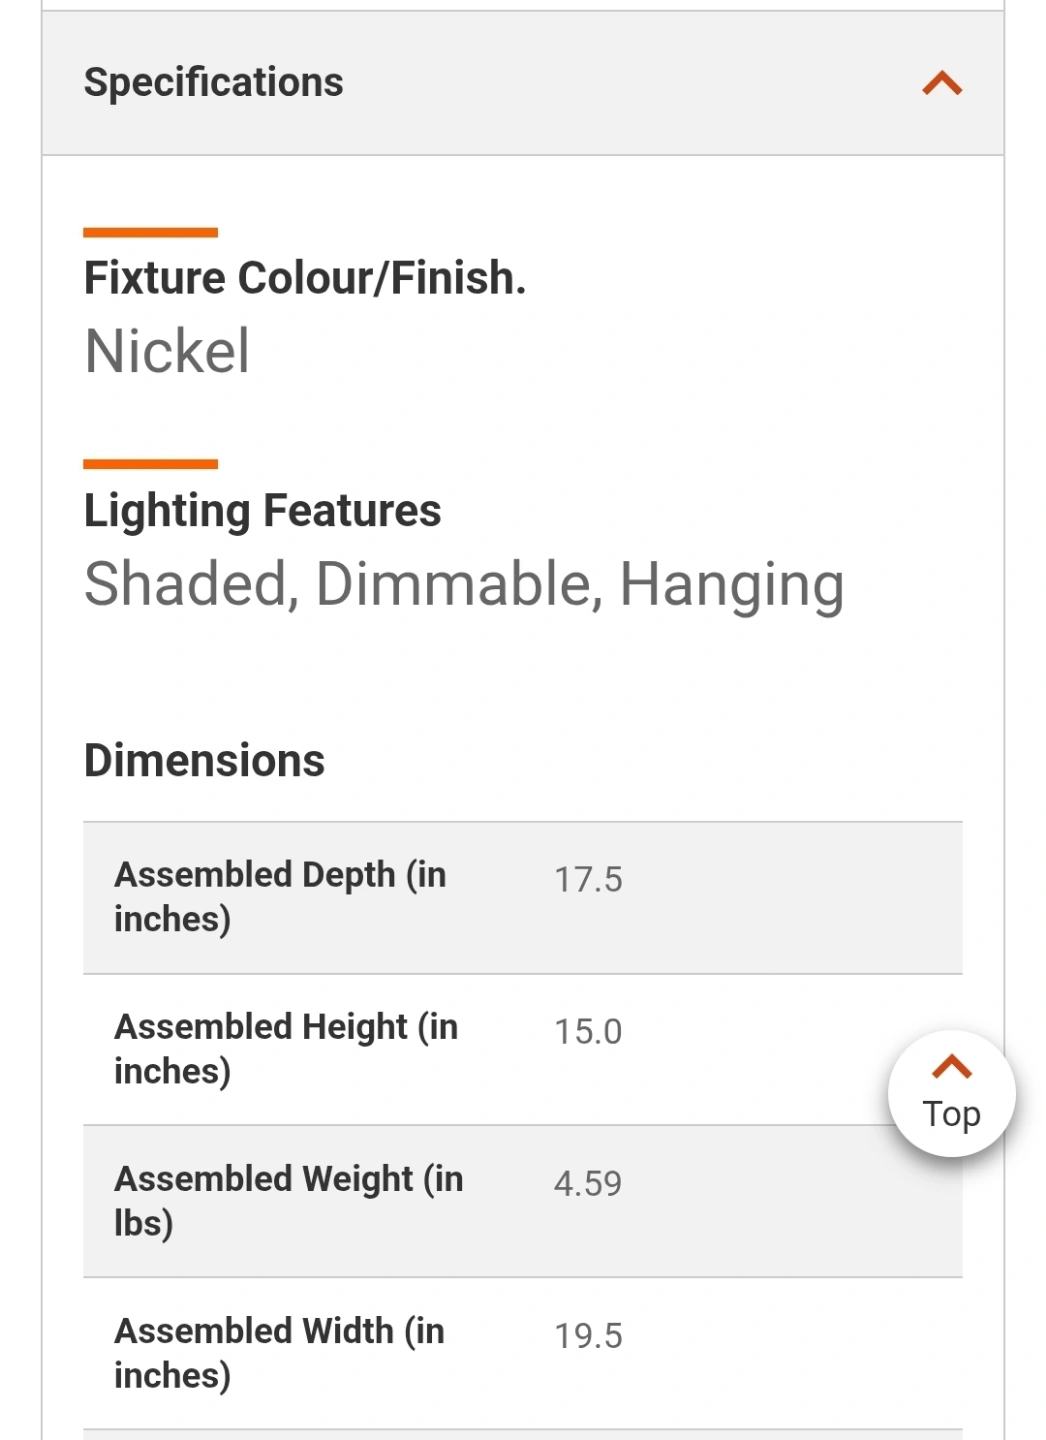Screen dimensions: 1046x1440
Task: Click the Assembled Width row label
Action: tap(279, 1353)
